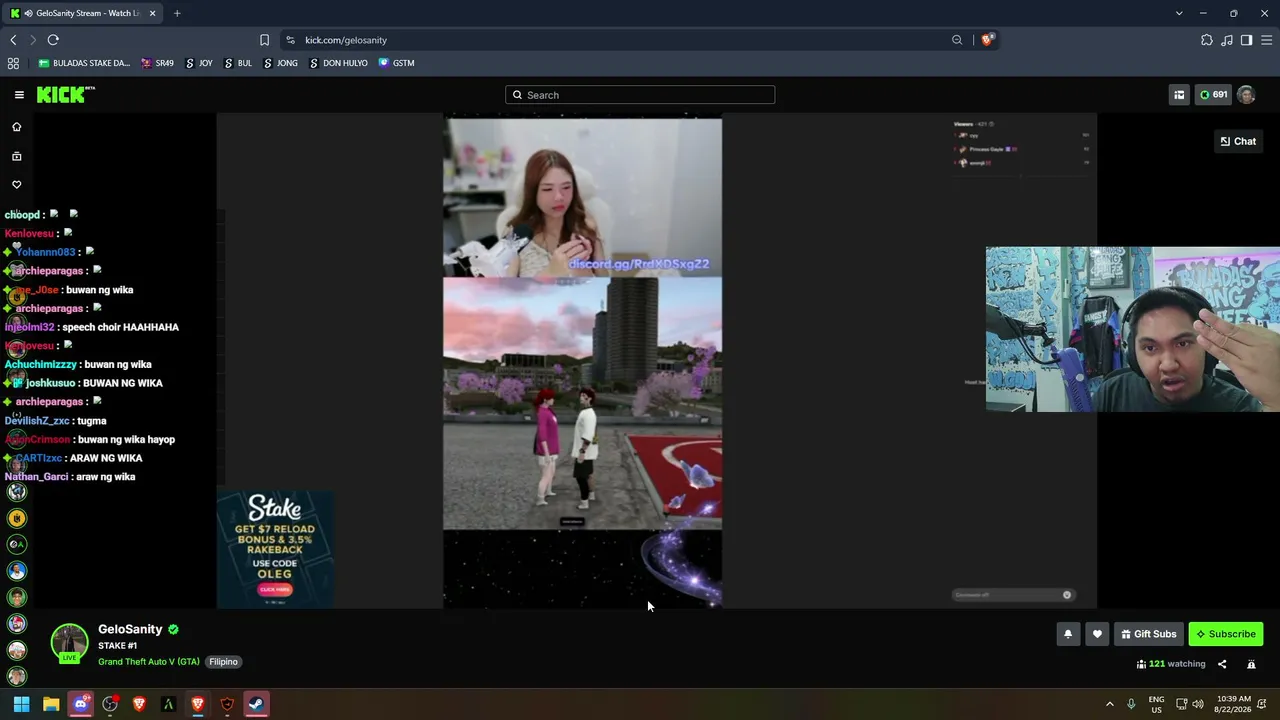Click the green Subscribe button

tap(1226, 634)
